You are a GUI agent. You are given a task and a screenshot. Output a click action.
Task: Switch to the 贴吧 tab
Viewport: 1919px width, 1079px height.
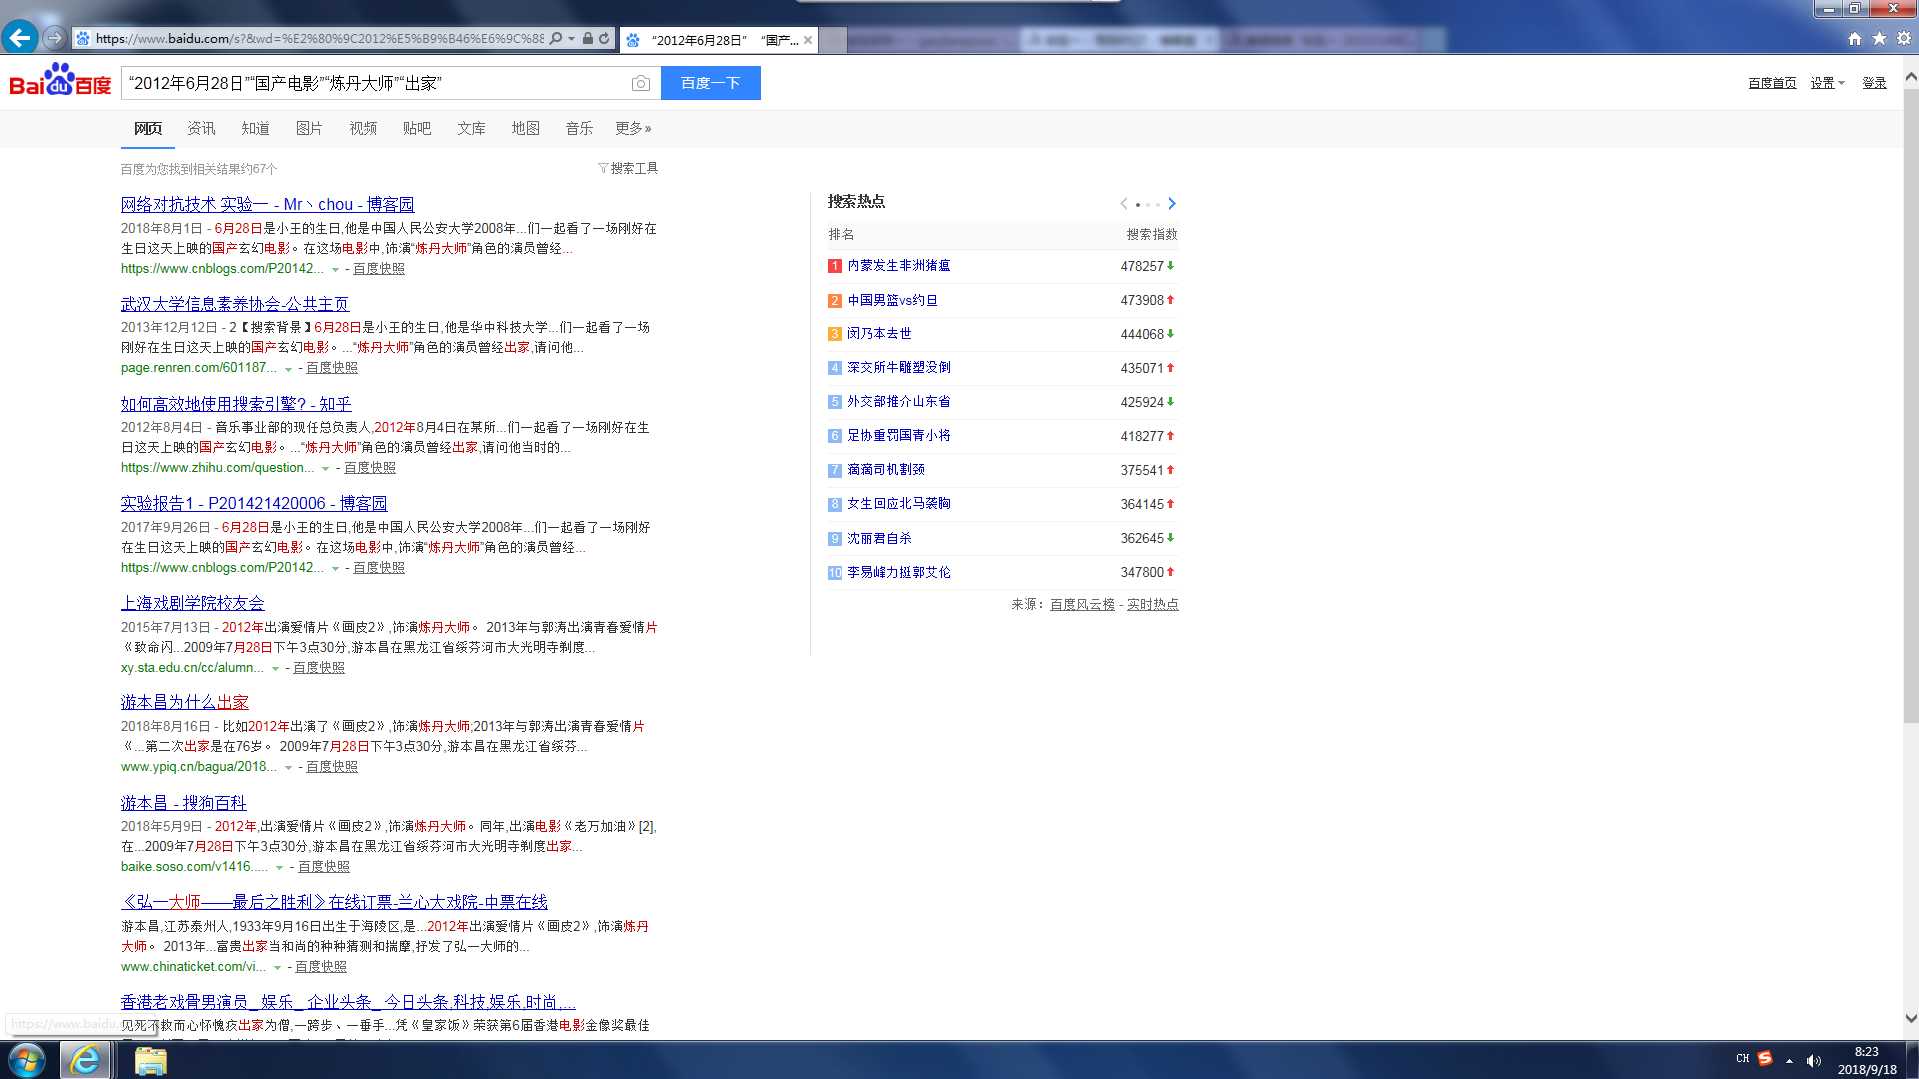417,128
